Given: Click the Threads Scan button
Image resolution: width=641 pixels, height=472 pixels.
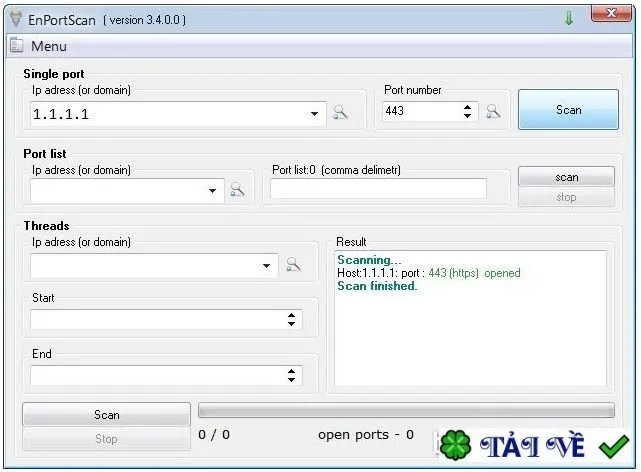Looking at the screenshot, I should (107, 414).
